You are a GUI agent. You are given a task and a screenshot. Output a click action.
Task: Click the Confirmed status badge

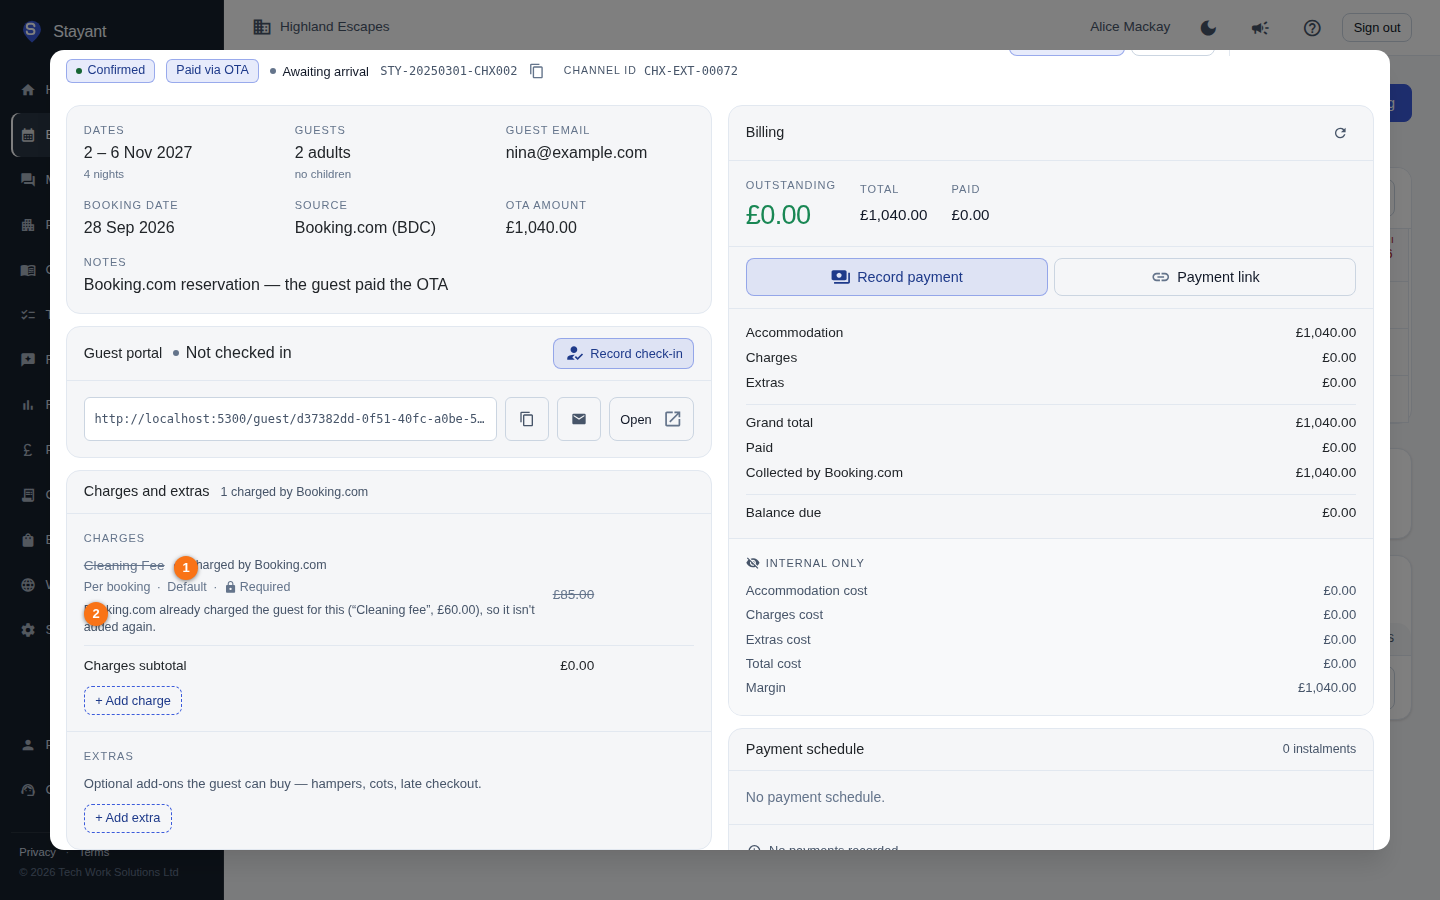click(x=110, y=71)
